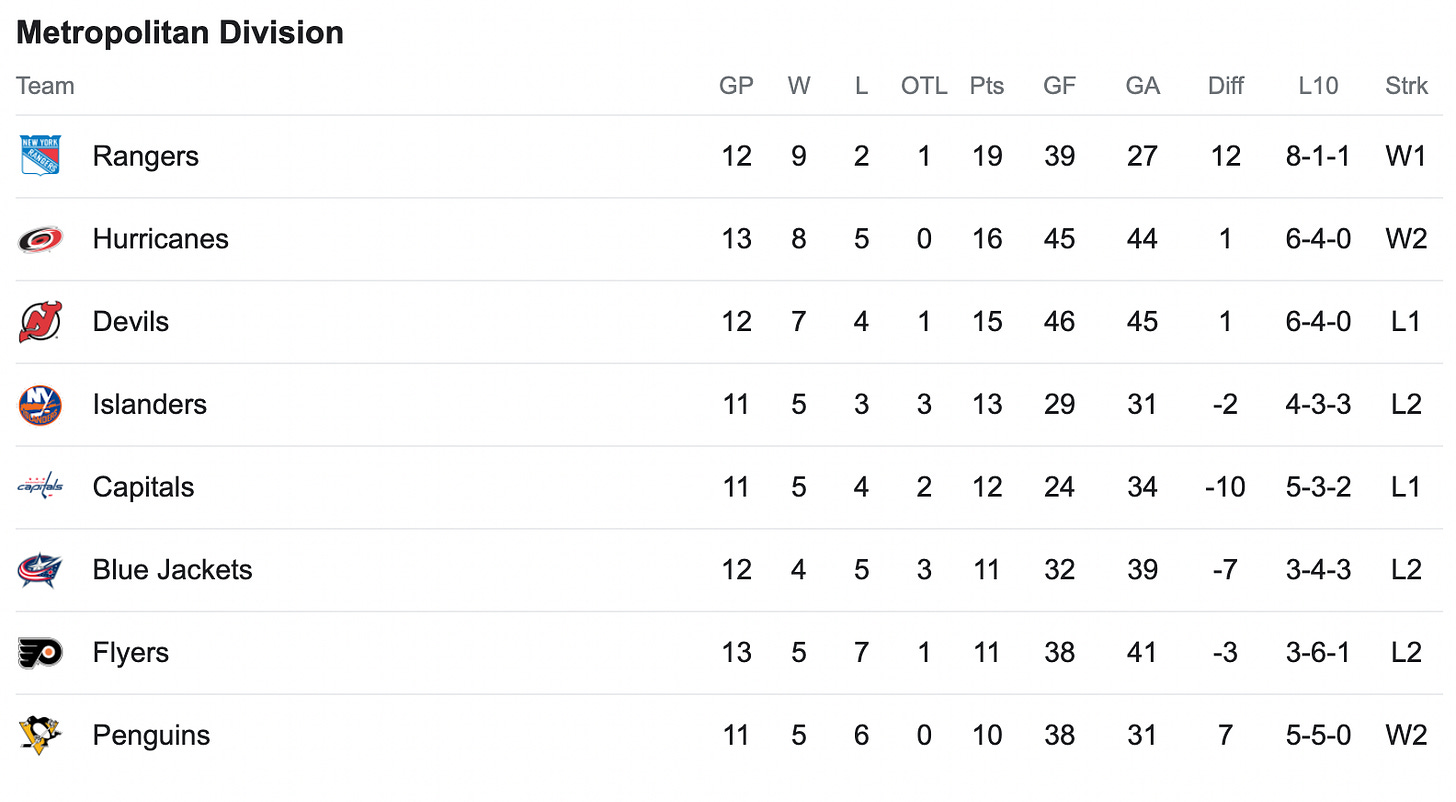Click the Pittsburgh Penguins logo
1456x802 pixels.
click(x=40, y=735)
